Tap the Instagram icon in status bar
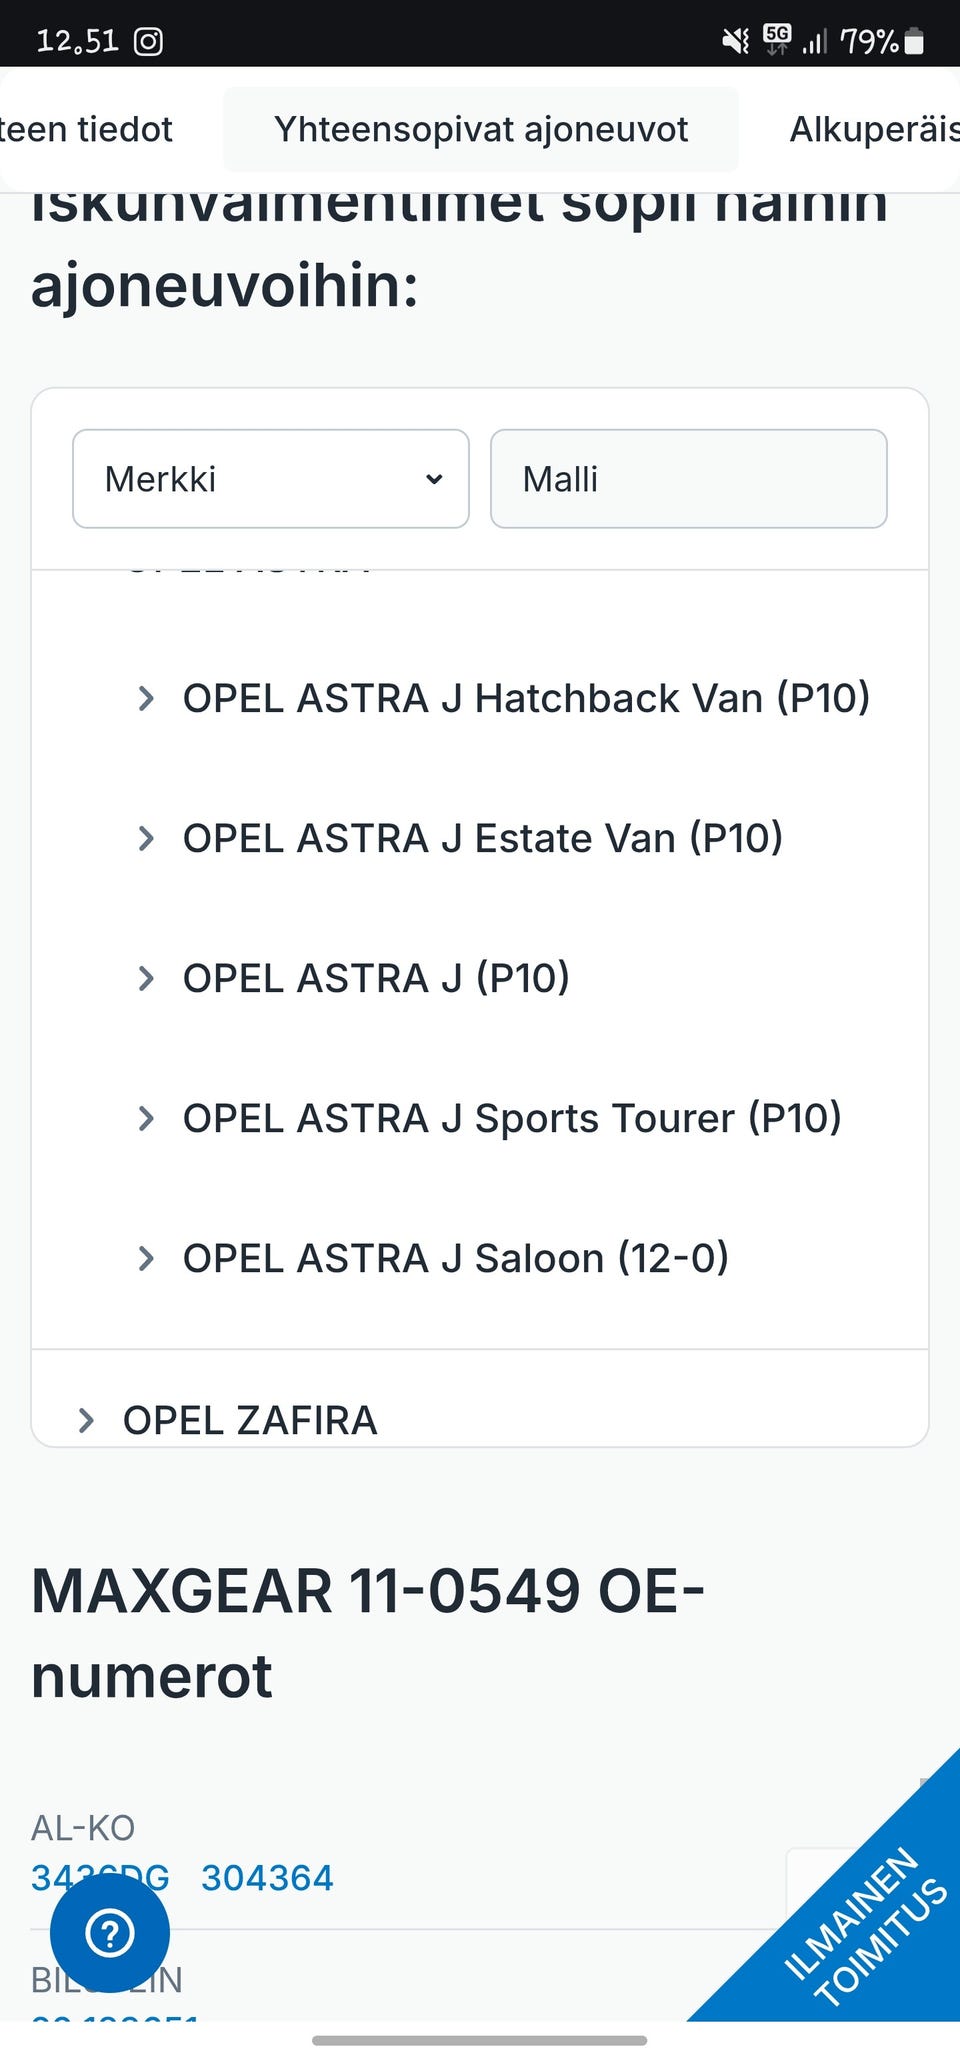Image resolution: width=960 pixels, height=2059 pixels. point(149,41)
